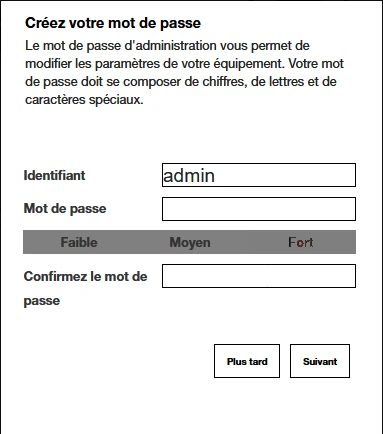The image size is (383, 434).
Task: Click the Fort strength segment
Action: [300, 242]
